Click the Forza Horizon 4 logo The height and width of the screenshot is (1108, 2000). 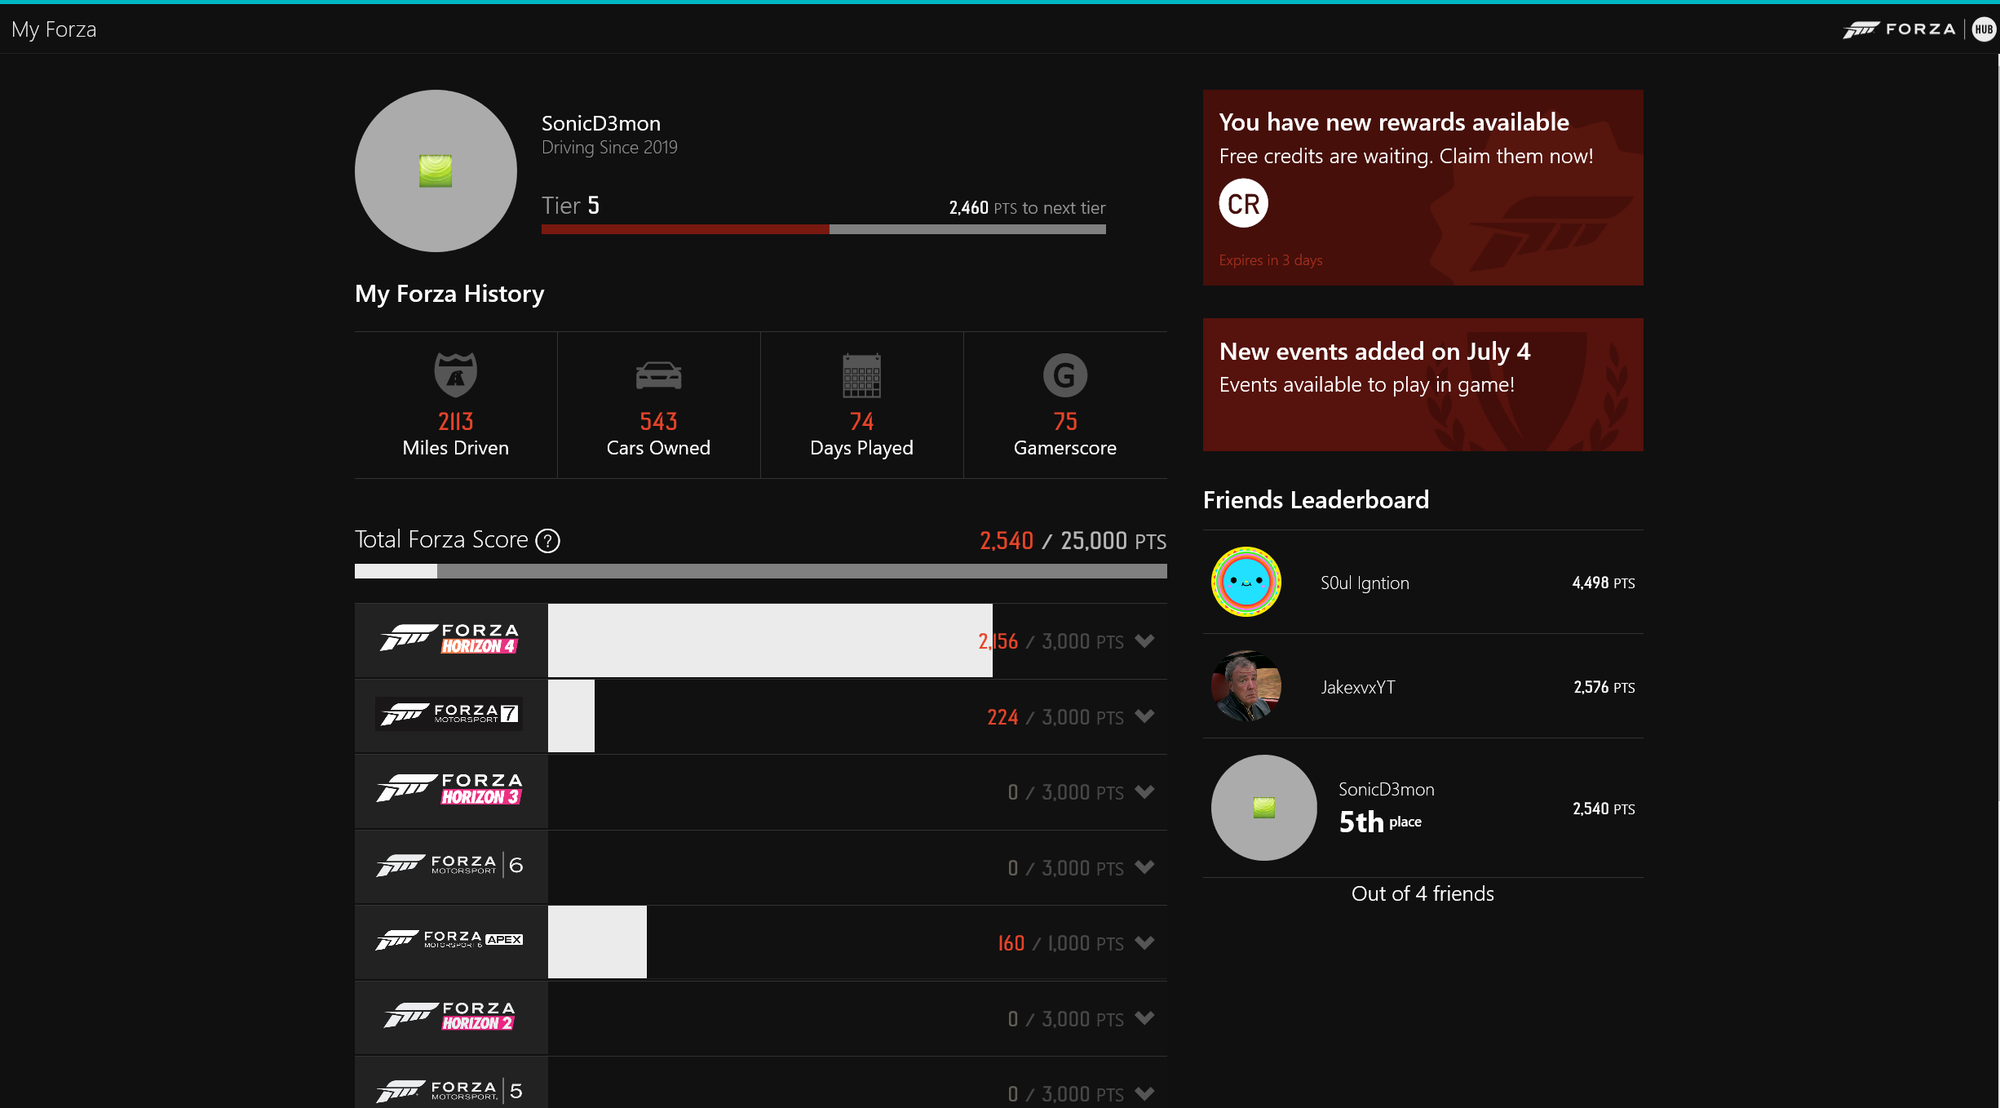(450, 639)
